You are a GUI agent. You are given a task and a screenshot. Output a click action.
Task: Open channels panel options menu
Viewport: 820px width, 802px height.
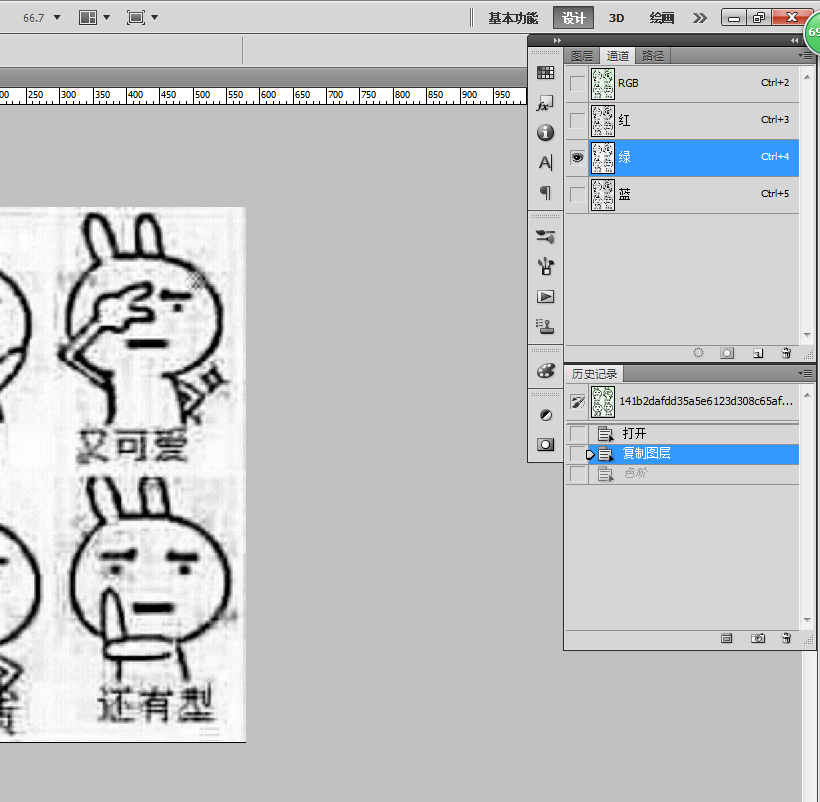coord(806,55)
